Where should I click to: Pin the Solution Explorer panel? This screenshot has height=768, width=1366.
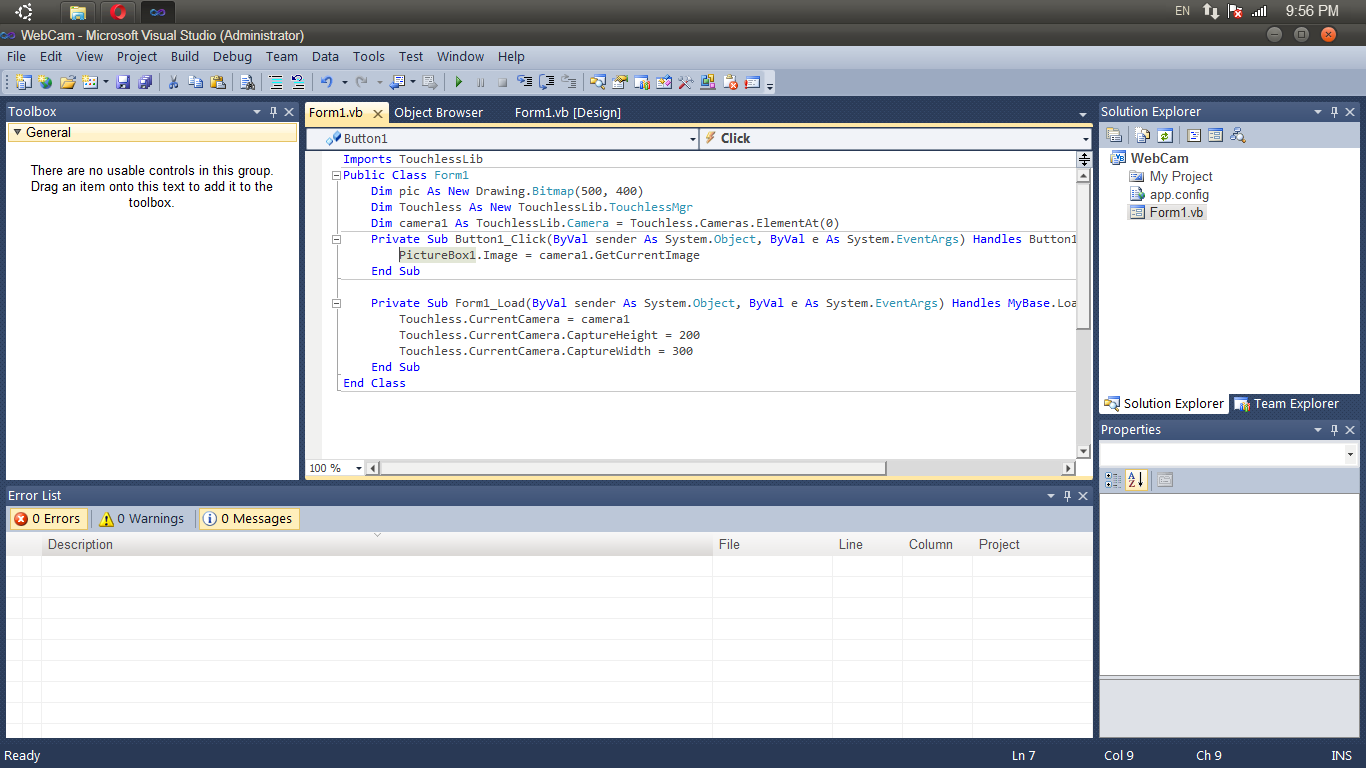click(1333, 111)
